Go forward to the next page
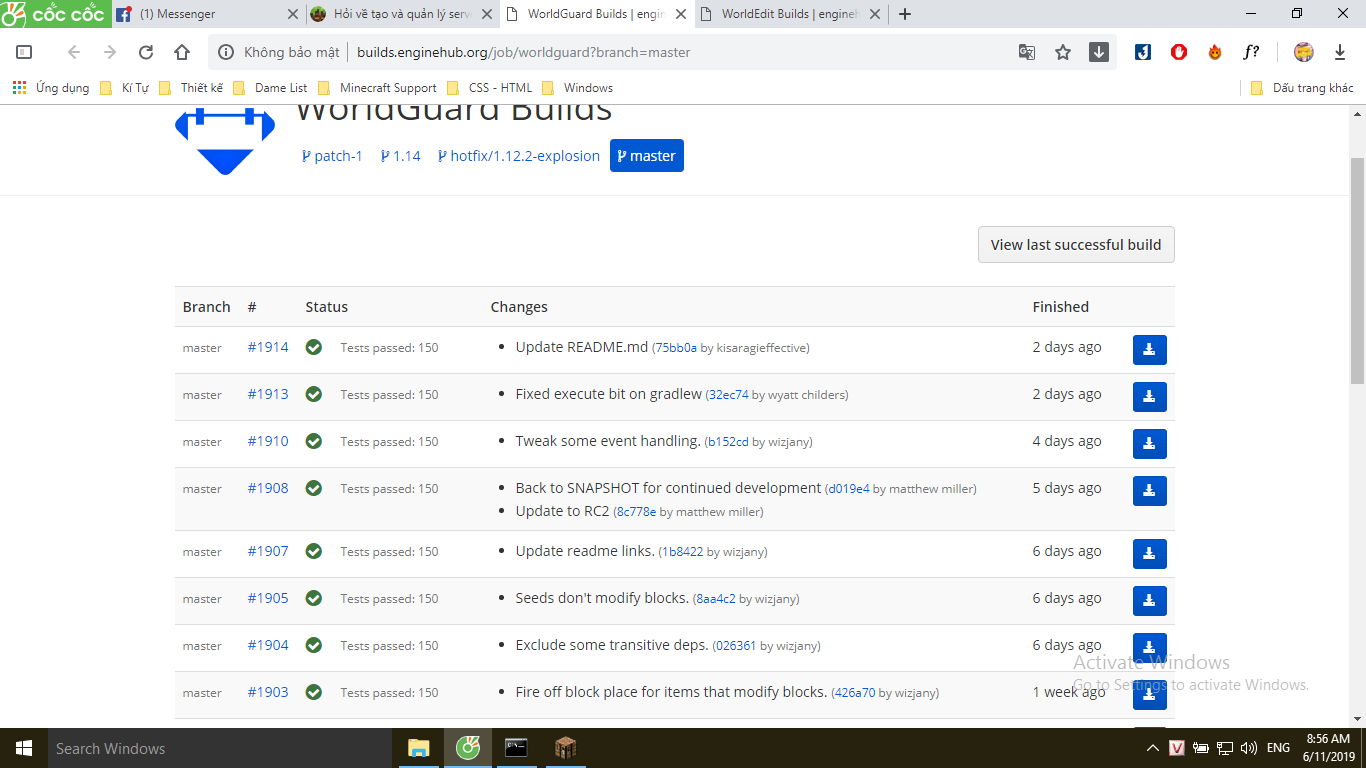The width and height of the screenshot is (1366, 768). (110, 52)
